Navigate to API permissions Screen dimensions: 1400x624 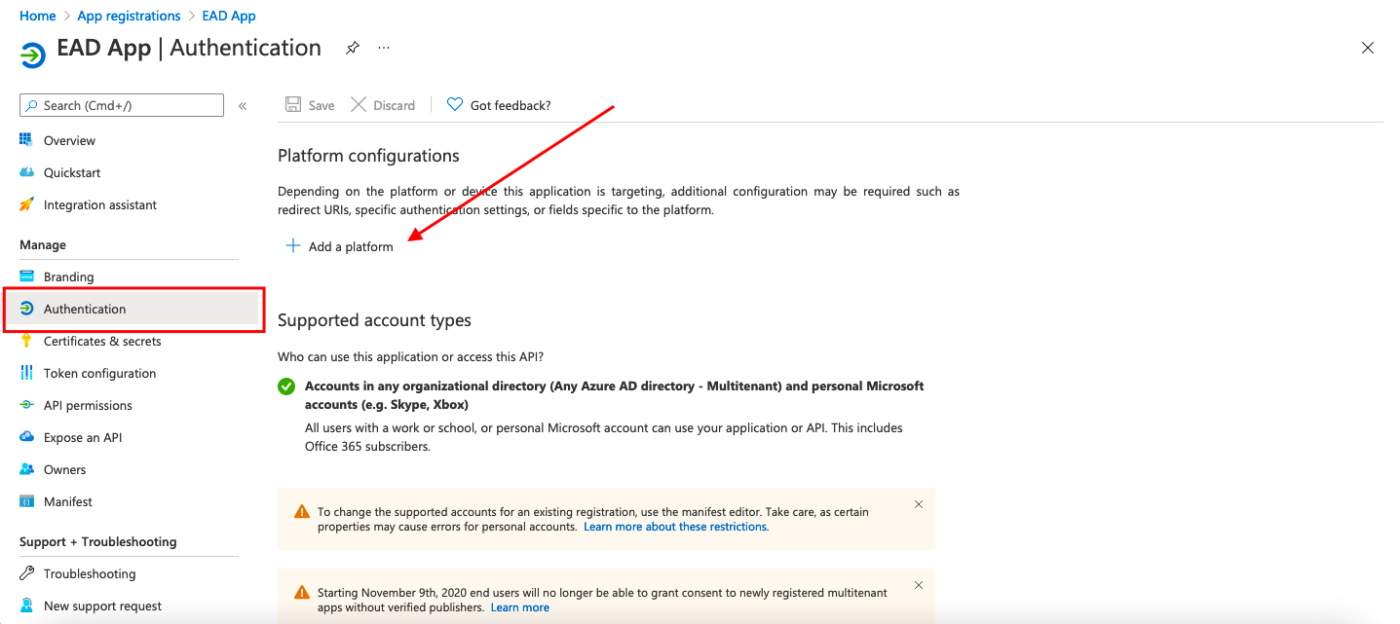coord(87,405)
